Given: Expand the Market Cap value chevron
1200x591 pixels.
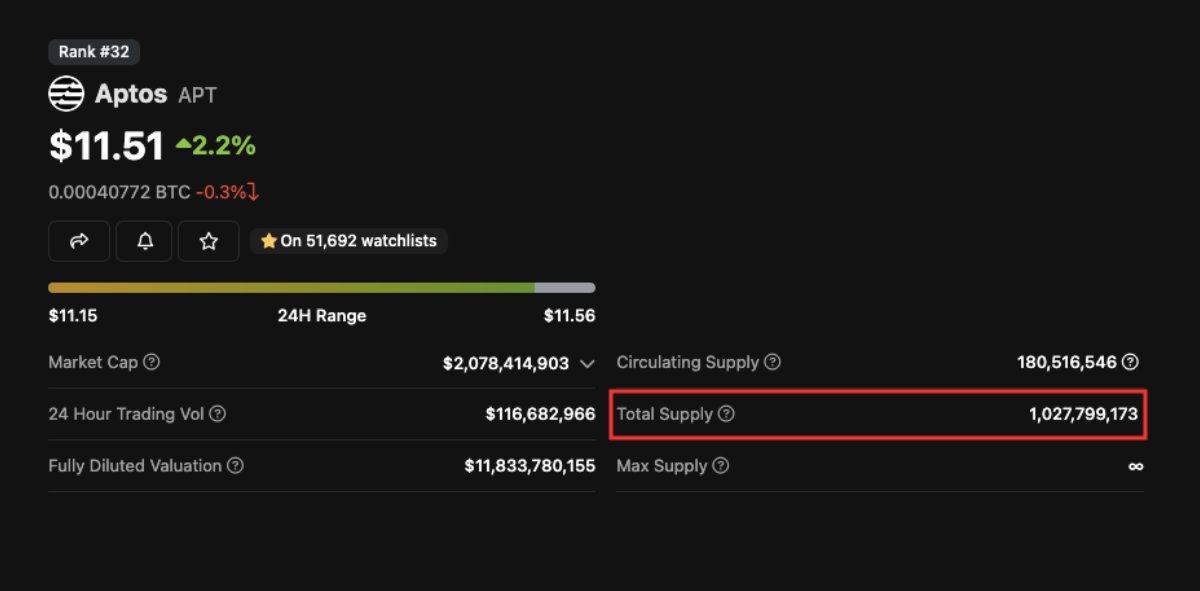Looking at the screenshot, I should pos(587,364).
